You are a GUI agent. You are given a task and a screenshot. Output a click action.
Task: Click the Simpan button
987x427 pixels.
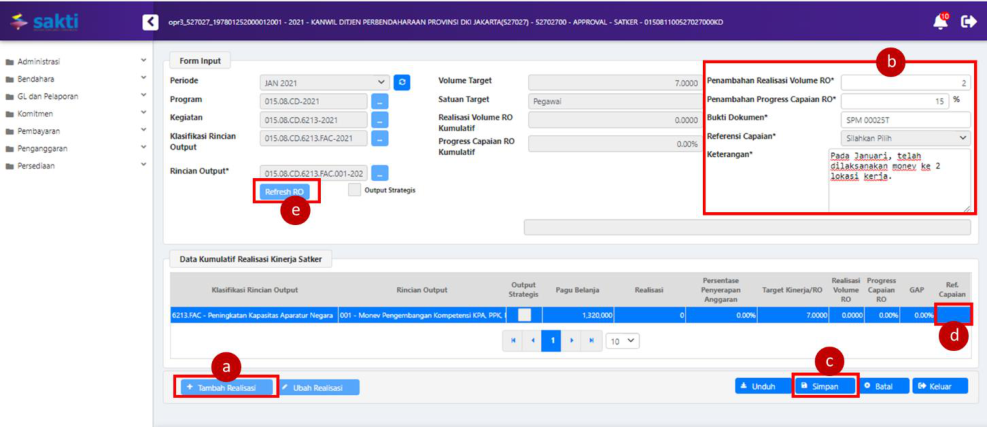[x=825, y=386]
